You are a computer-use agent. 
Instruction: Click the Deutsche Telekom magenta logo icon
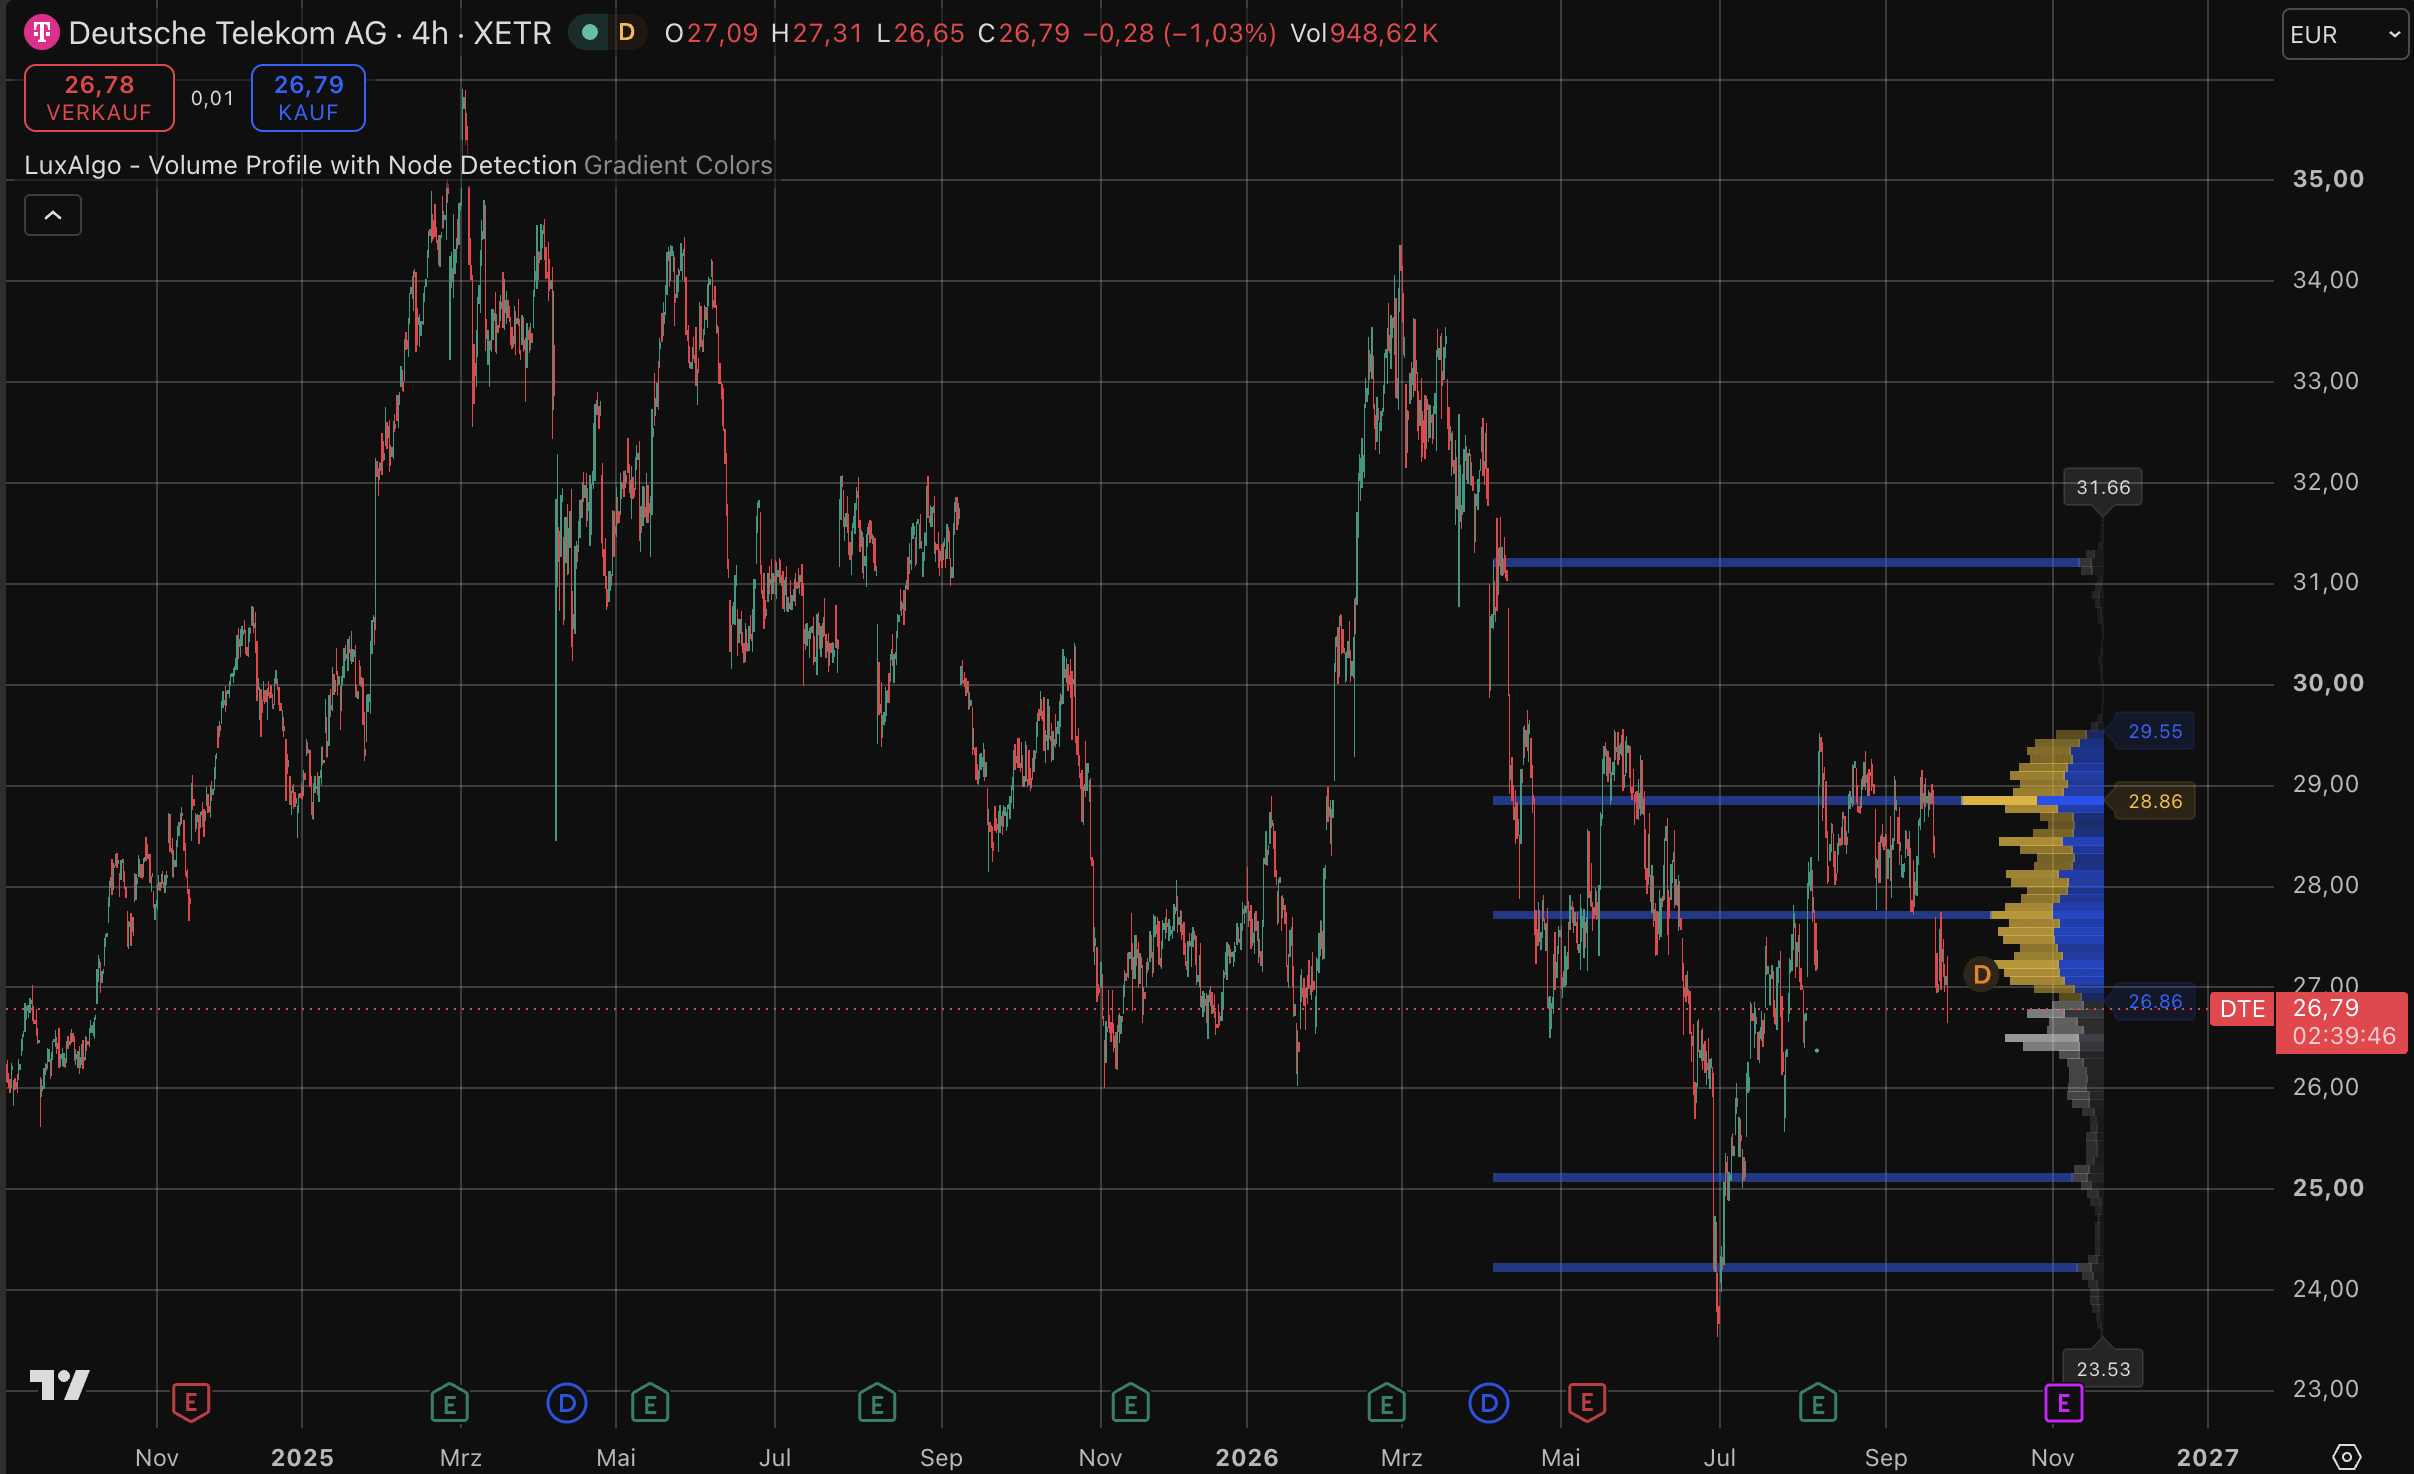[x=41, y=33]
